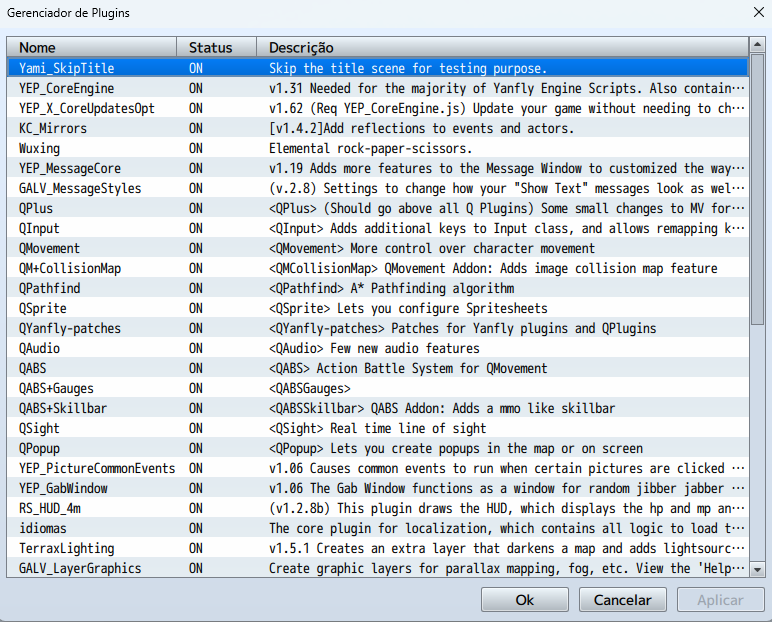Click the ON status of TerraxLighting
Screen dimensions: 772x622
[x=196, y=549]
